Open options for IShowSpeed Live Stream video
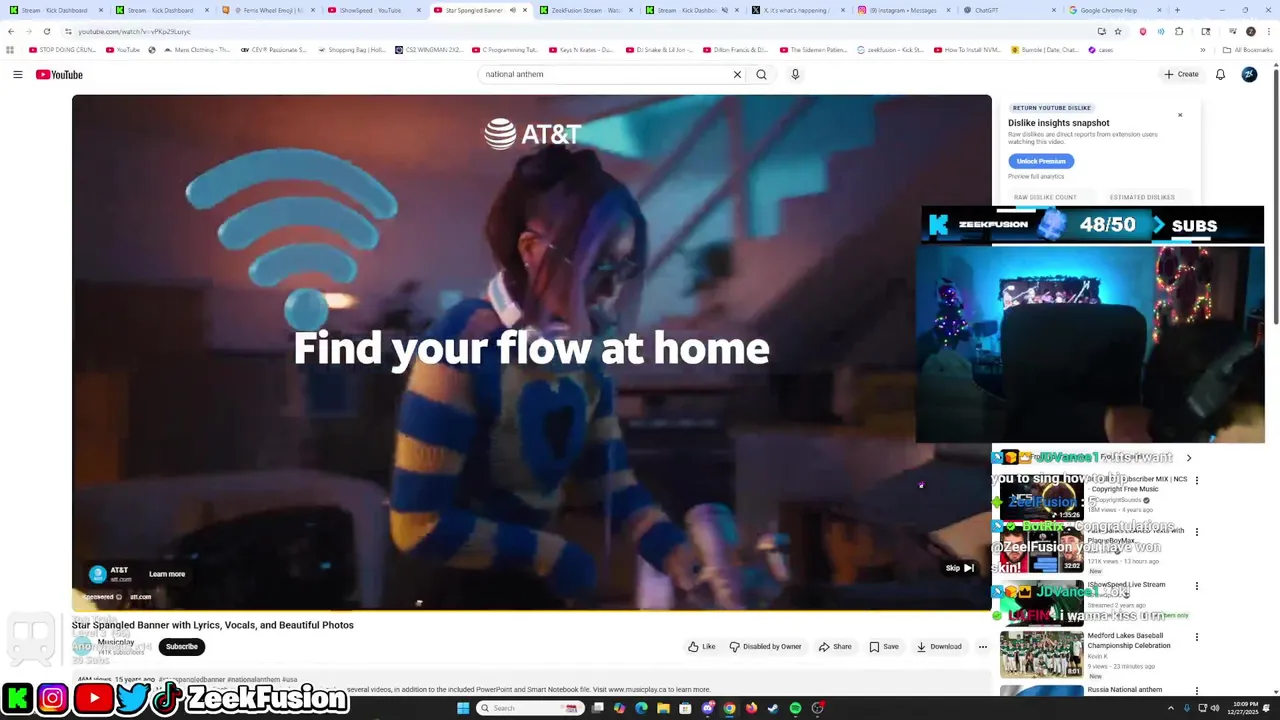This screenshot has height=720, width=1280. pos(1197,586)
